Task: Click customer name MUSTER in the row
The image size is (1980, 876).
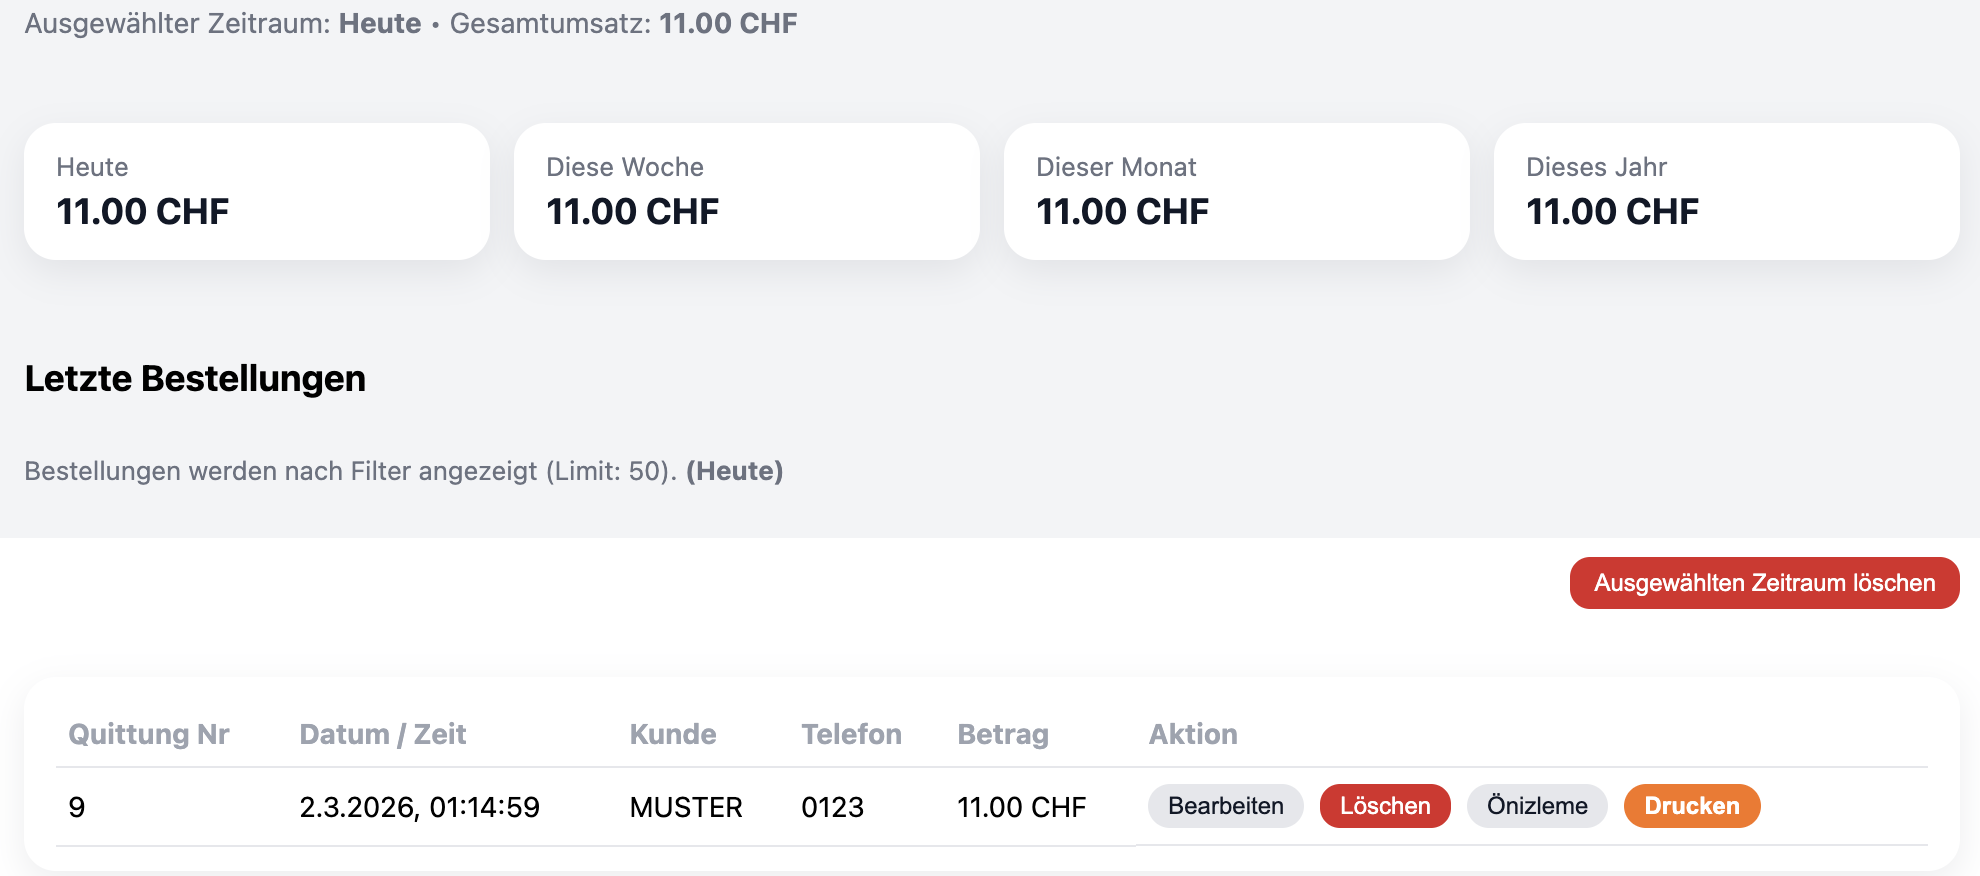Action: [x=686, y=807]
